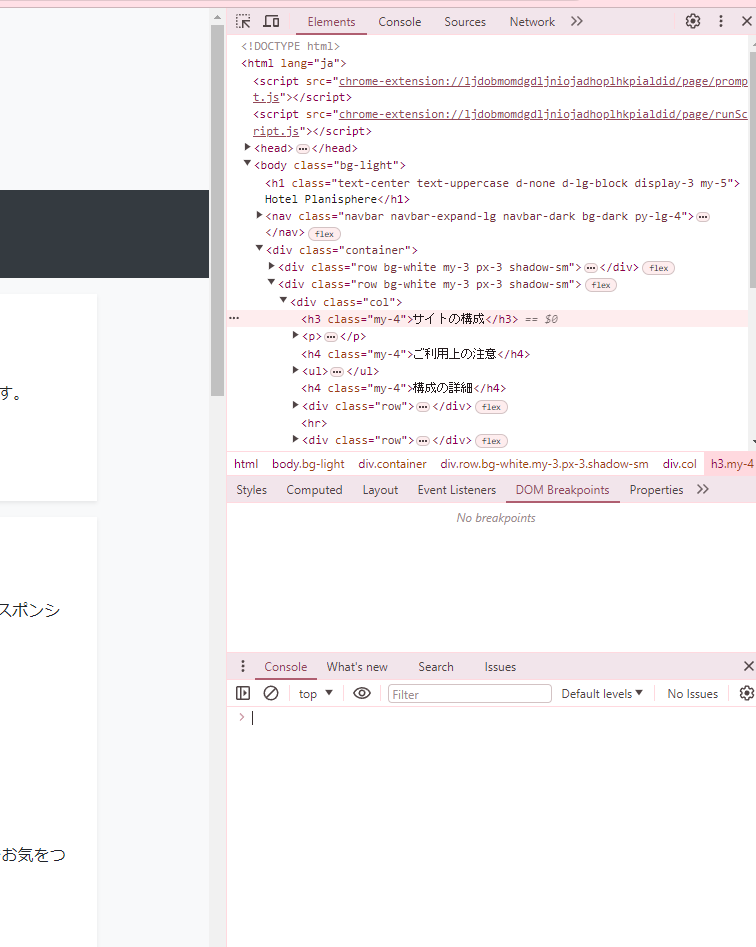The width and height of the screenshot is (756, 947).
Task: Toggle flex badge on div row below hr
Action: click(x=491, y=441)
